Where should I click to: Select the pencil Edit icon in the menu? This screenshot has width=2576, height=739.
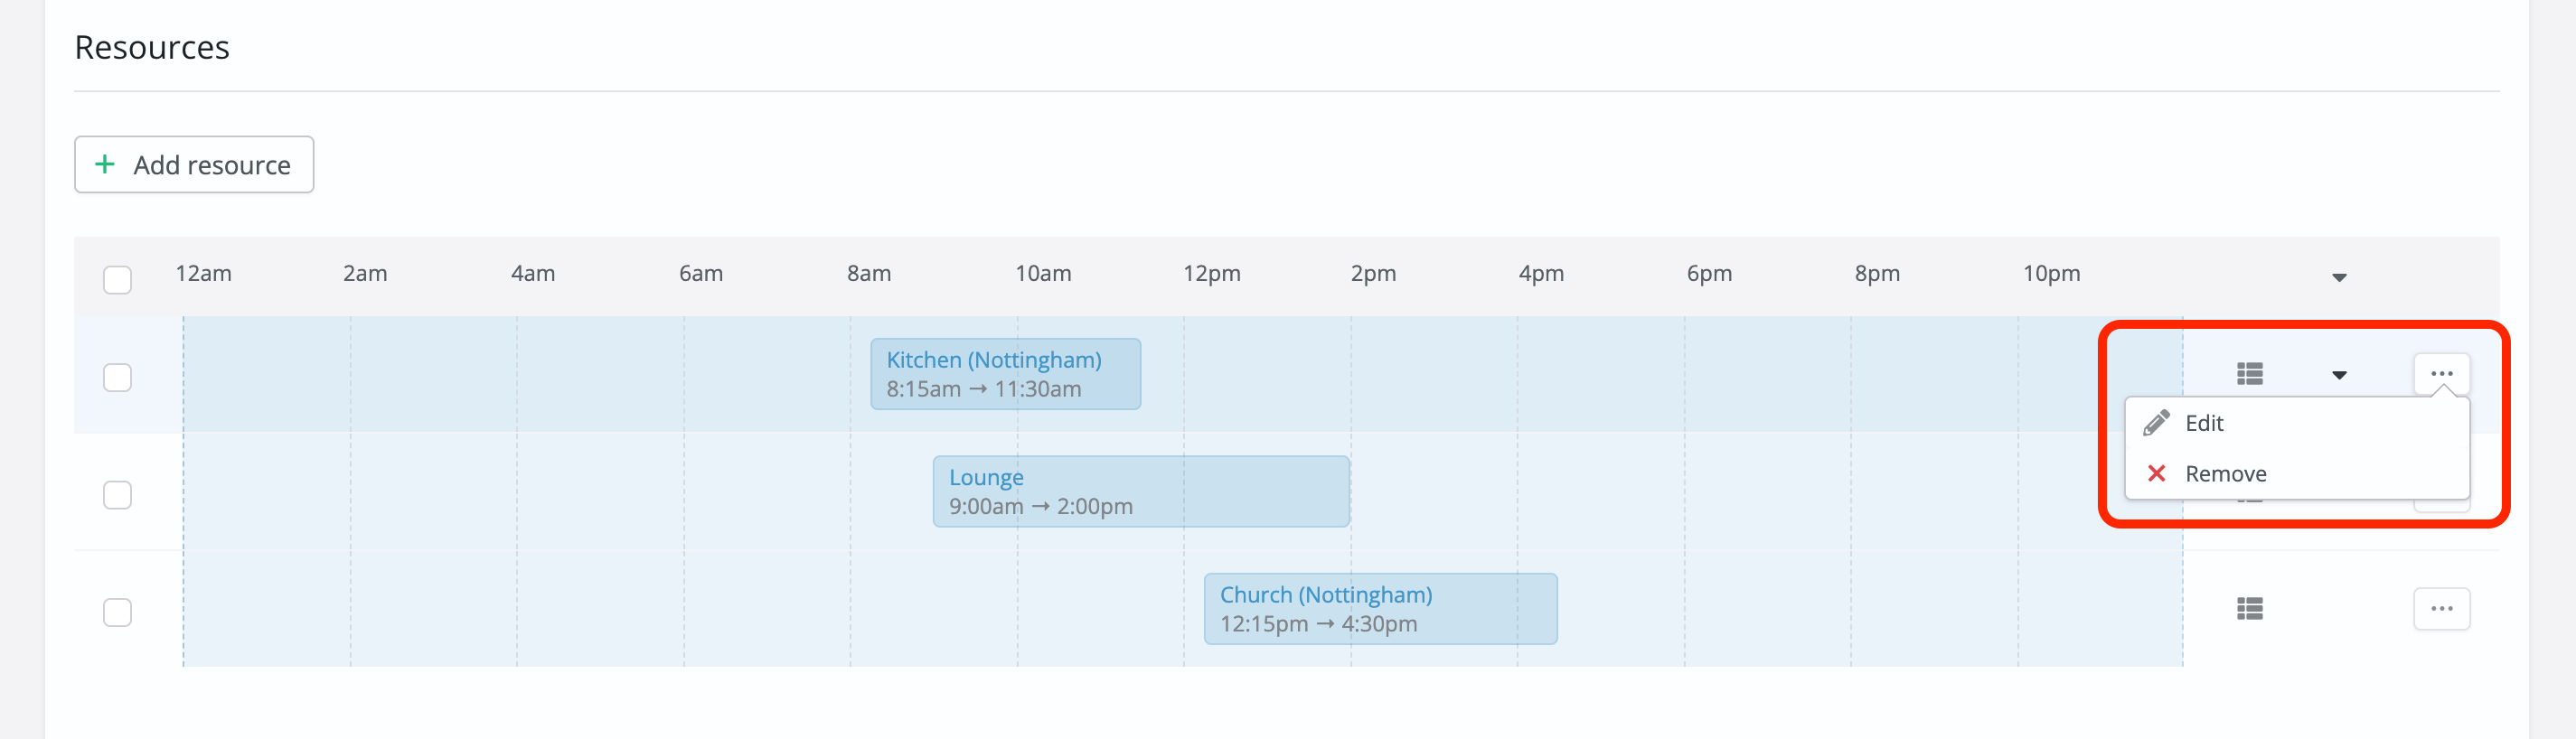point(2157,422)
